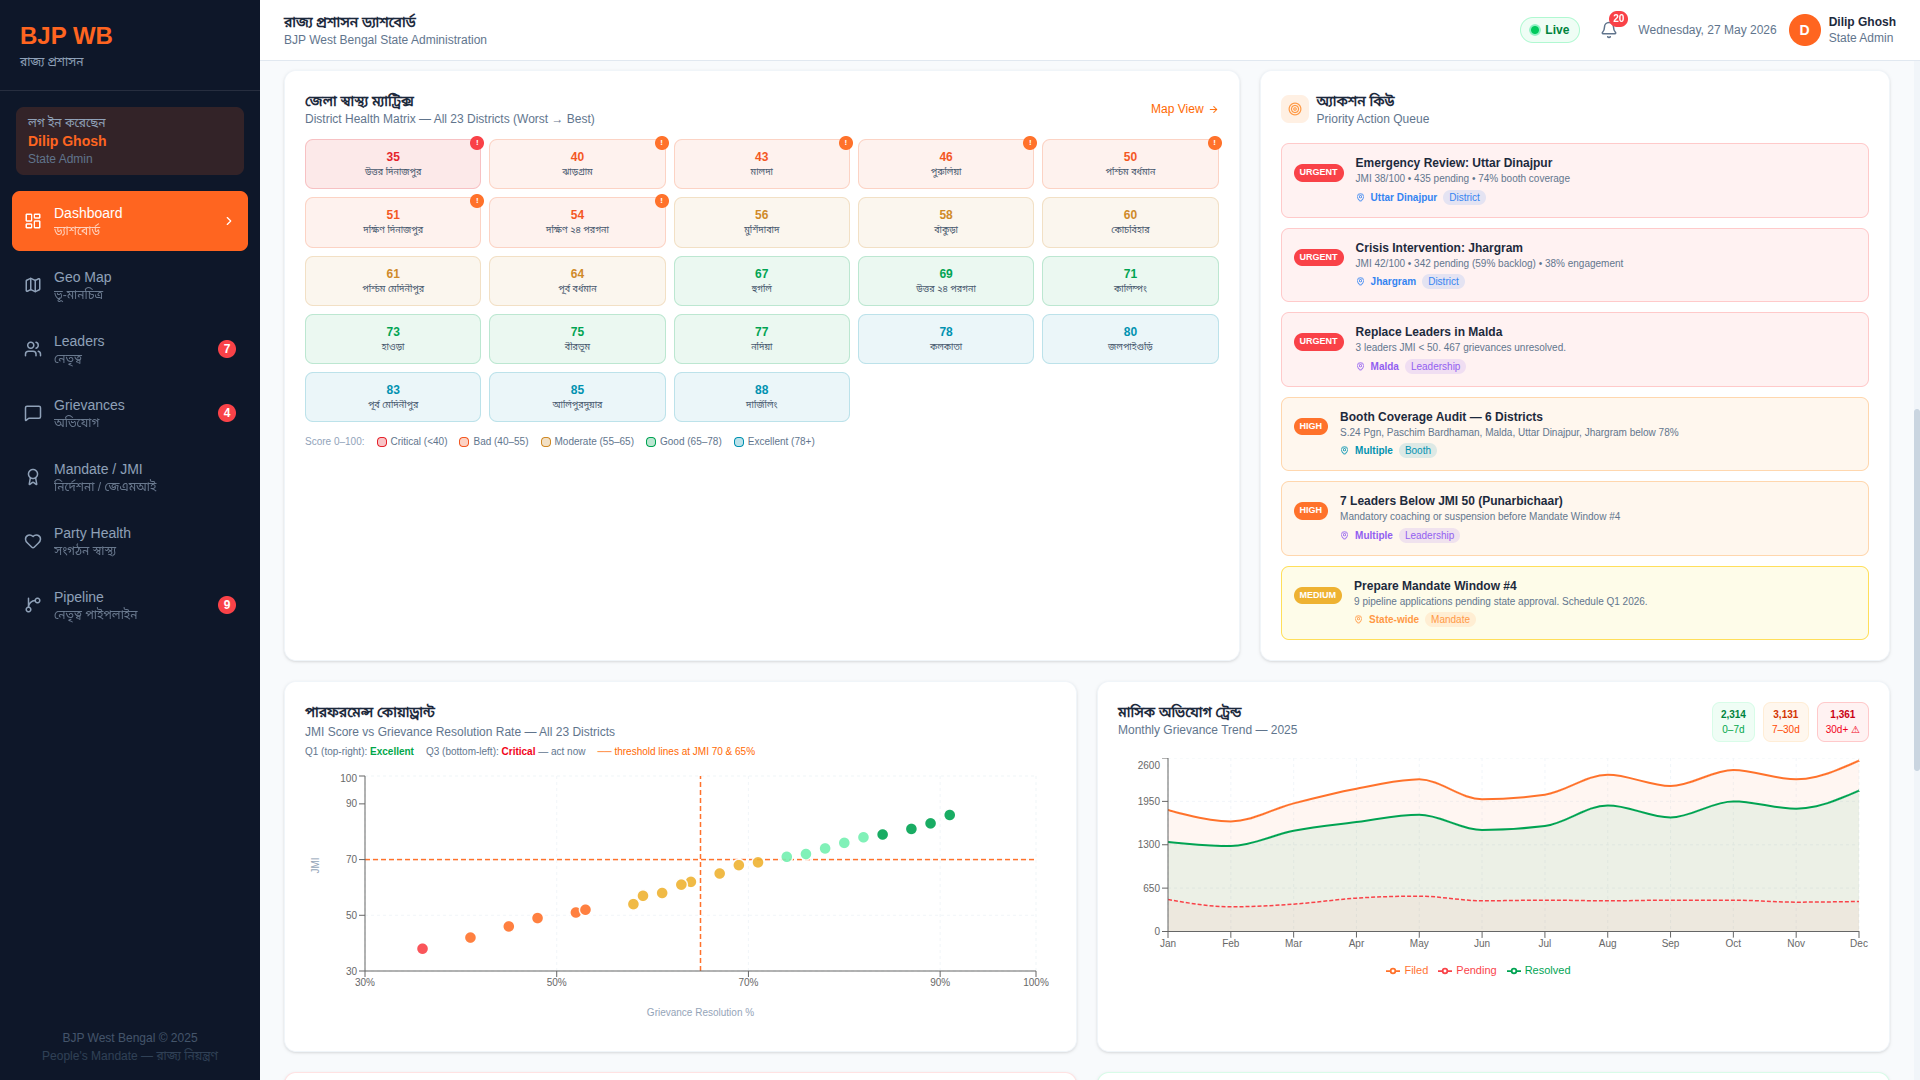Click the 'Wednesday, 27 May 2026' date text
This screenshot has height=1080, width=1920.
(1707, 30)
